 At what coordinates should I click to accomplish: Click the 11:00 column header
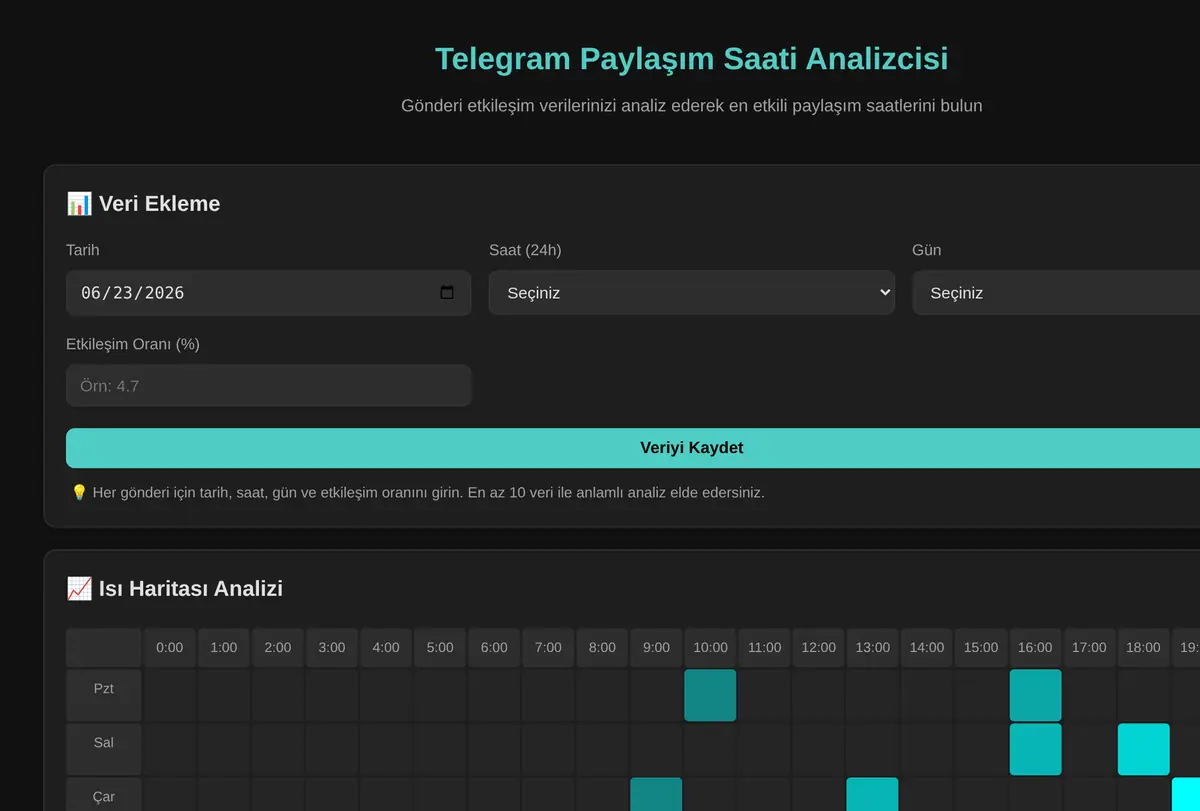(x=765, y=648)
